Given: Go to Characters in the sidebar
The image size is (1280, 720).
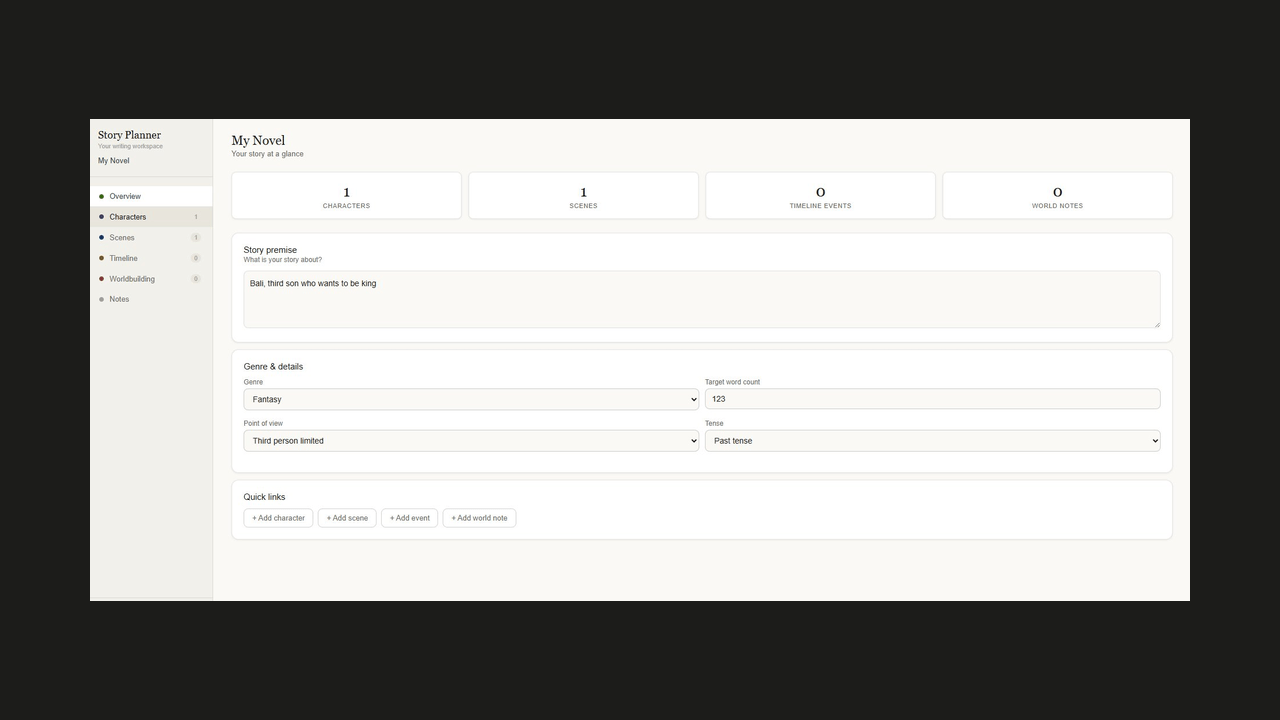Looking at the screenshot, I should point(151,217).
